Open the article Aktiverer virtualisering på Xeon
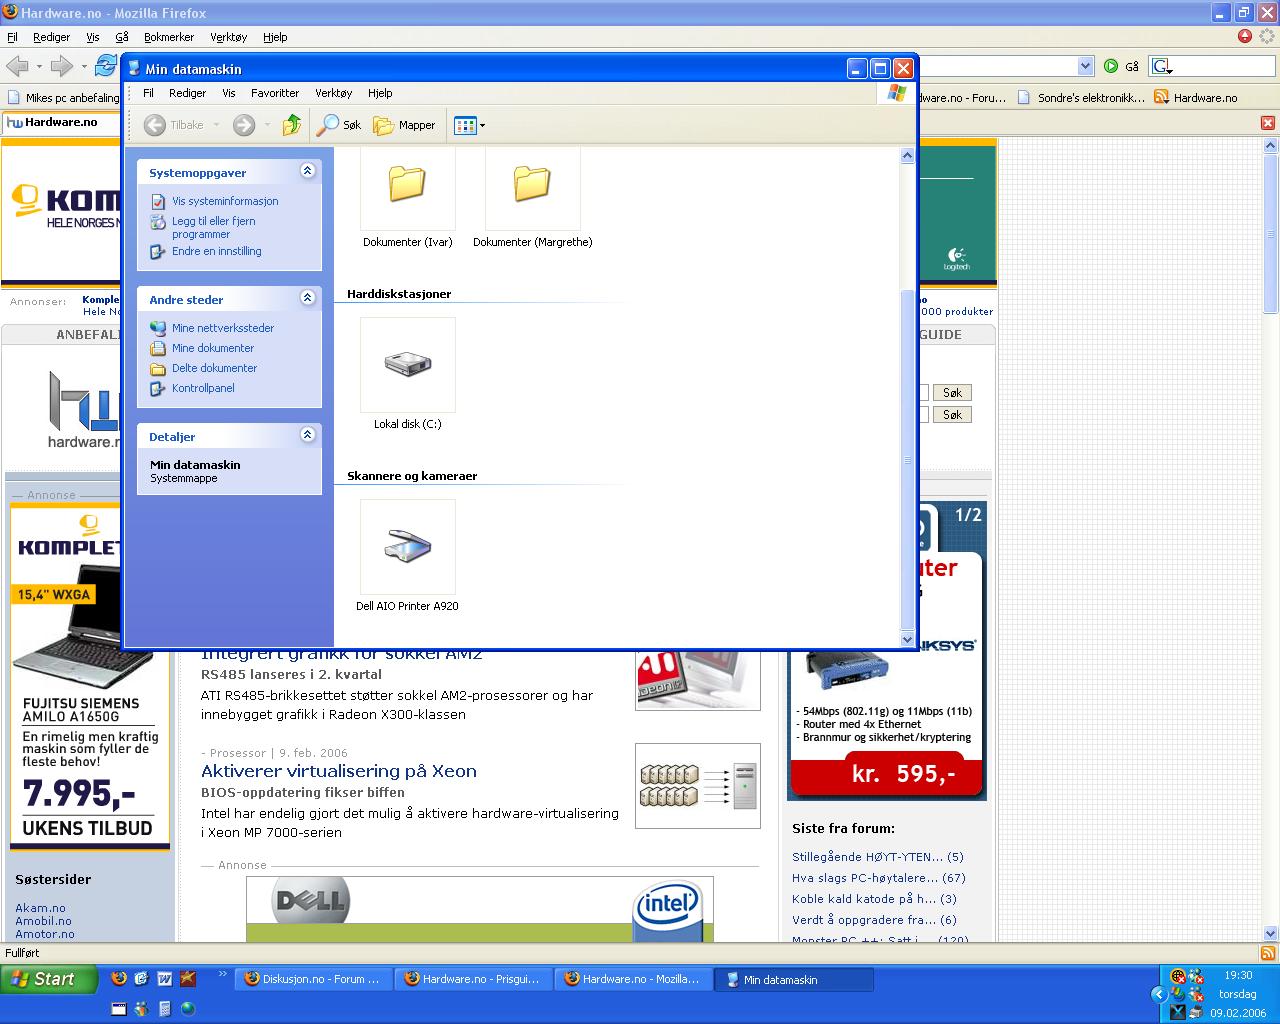 click(339, 771)
